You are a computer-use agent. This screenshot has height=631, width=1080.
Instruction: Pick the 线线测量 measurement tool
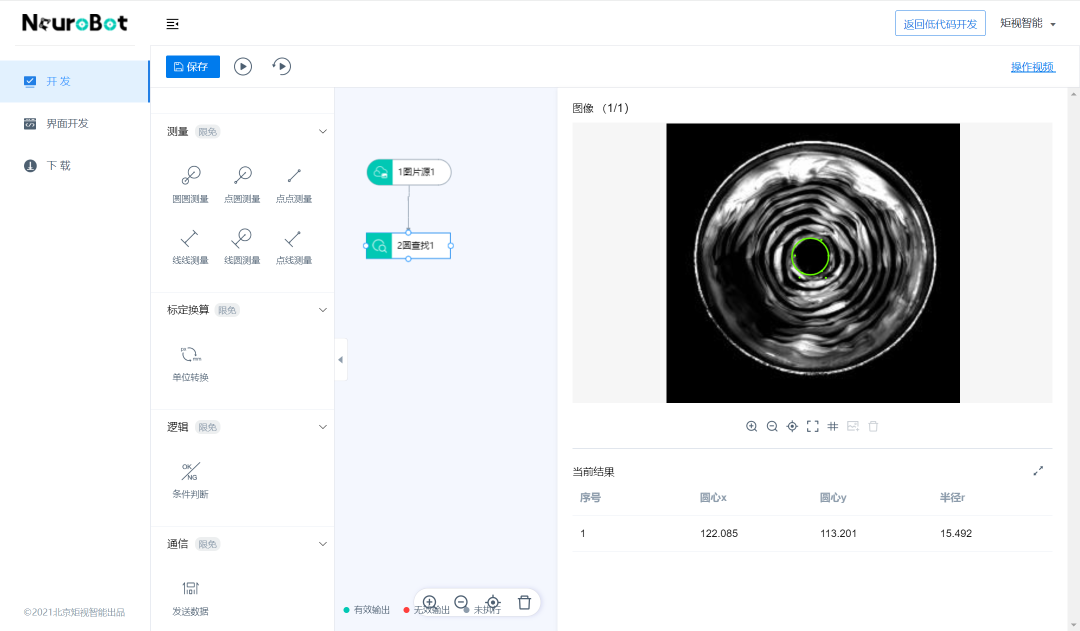(x=190, y=238)
